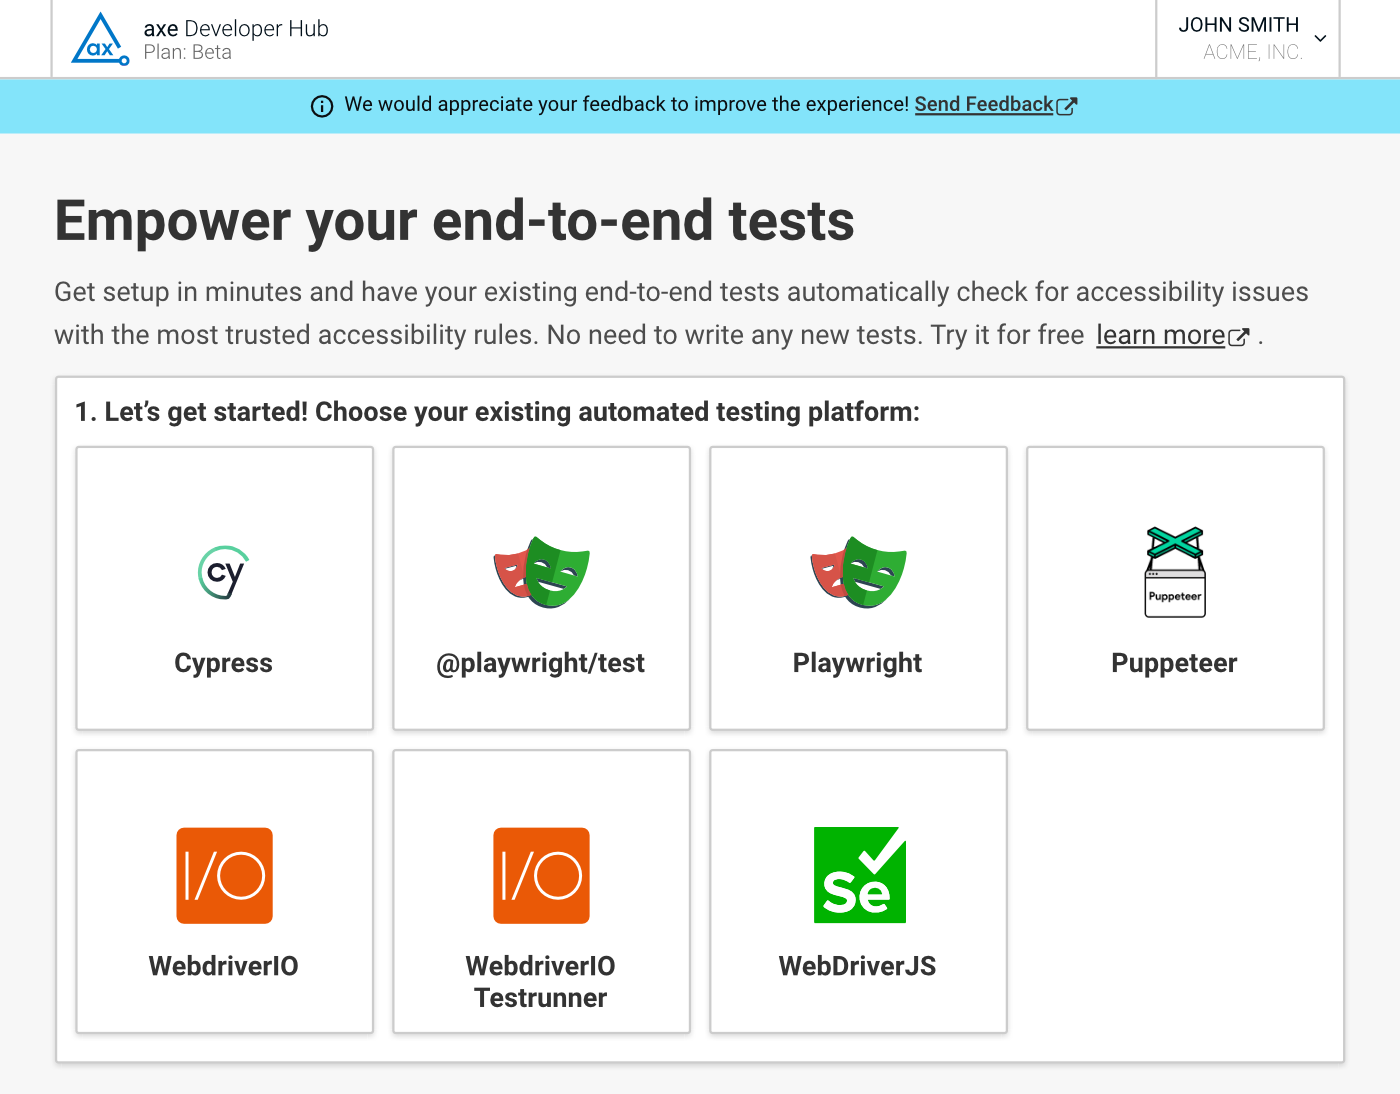1400x1094 pixels.
Task: Click the orange logo above the WebdriverIO Testrunner label
Action: [541, 876]
